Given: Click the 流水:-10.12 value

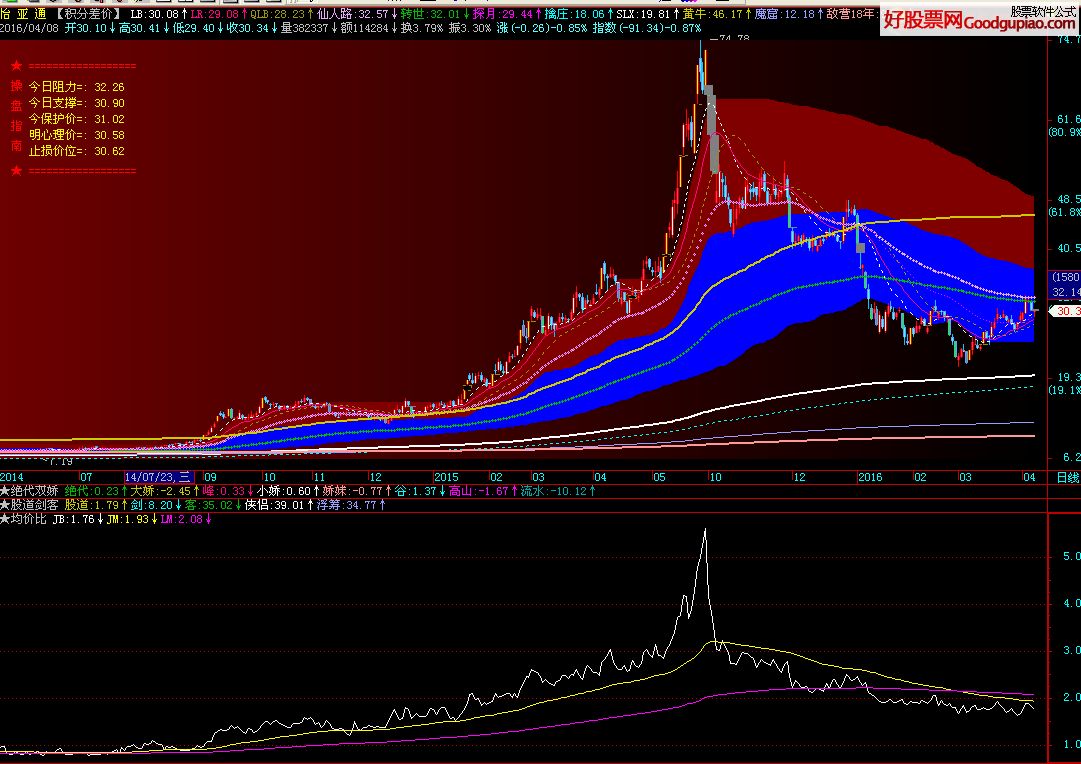Looking at the screenshot, I should (x=553, y=491).
